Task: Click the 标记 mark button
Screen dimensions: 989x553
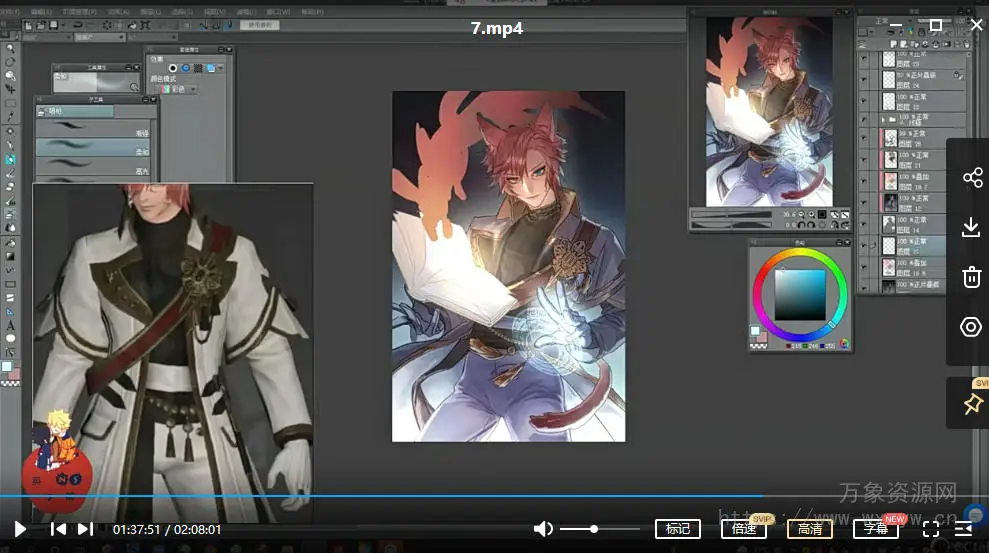Action: [677, 529]
